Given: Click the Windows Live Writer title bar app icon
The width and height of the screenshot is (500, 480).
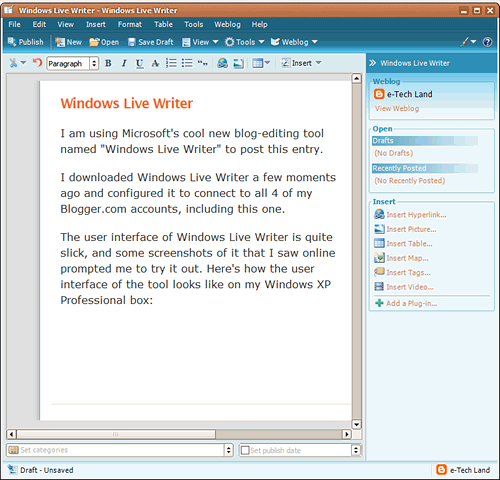Looking at the screenshot, I should point(9,10).
